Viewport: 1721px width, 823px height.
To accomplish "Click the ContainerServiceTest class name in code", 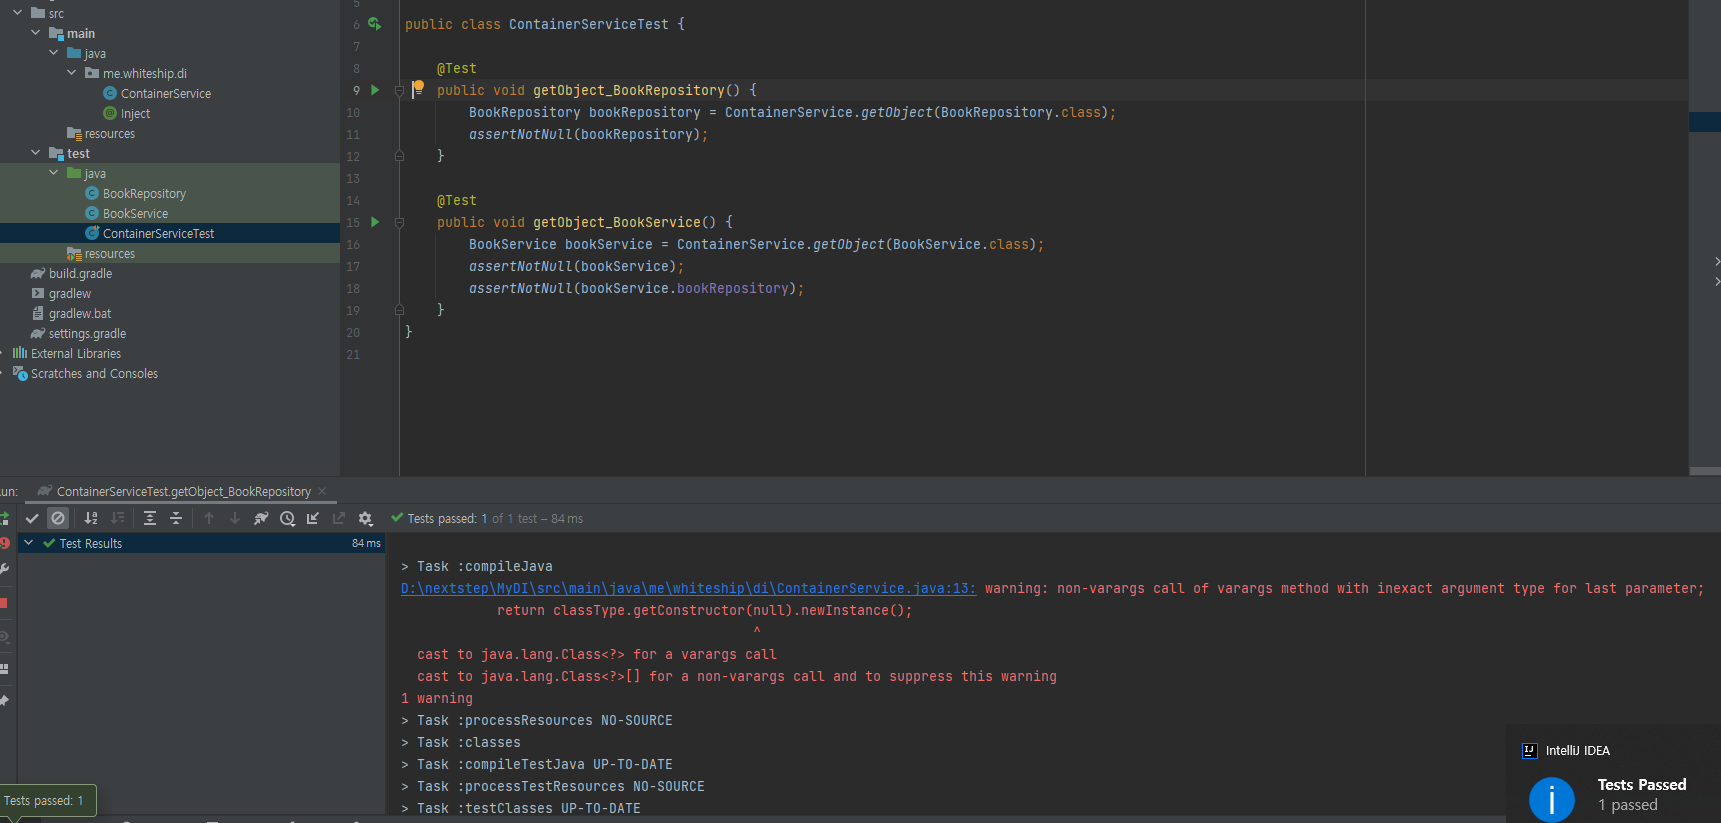I will [588, 24].
